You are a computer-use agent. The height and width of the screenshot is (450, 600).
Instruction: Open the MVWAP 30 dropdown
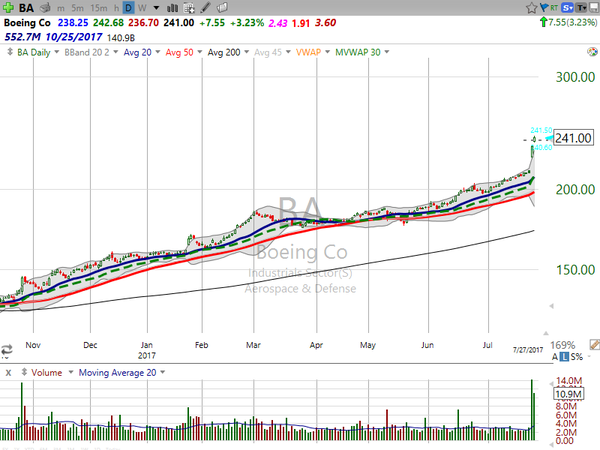[387, 52]
